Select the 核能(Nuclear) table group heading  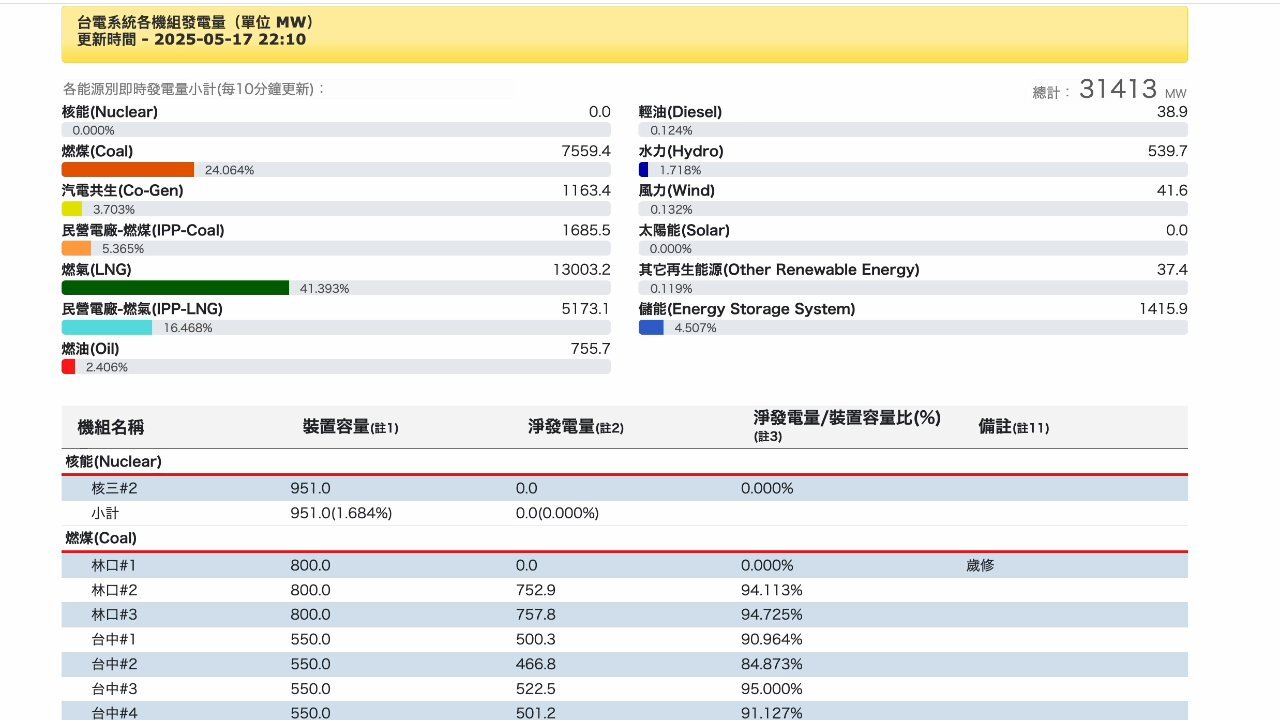pyautogui.click(x=114, y=461)
